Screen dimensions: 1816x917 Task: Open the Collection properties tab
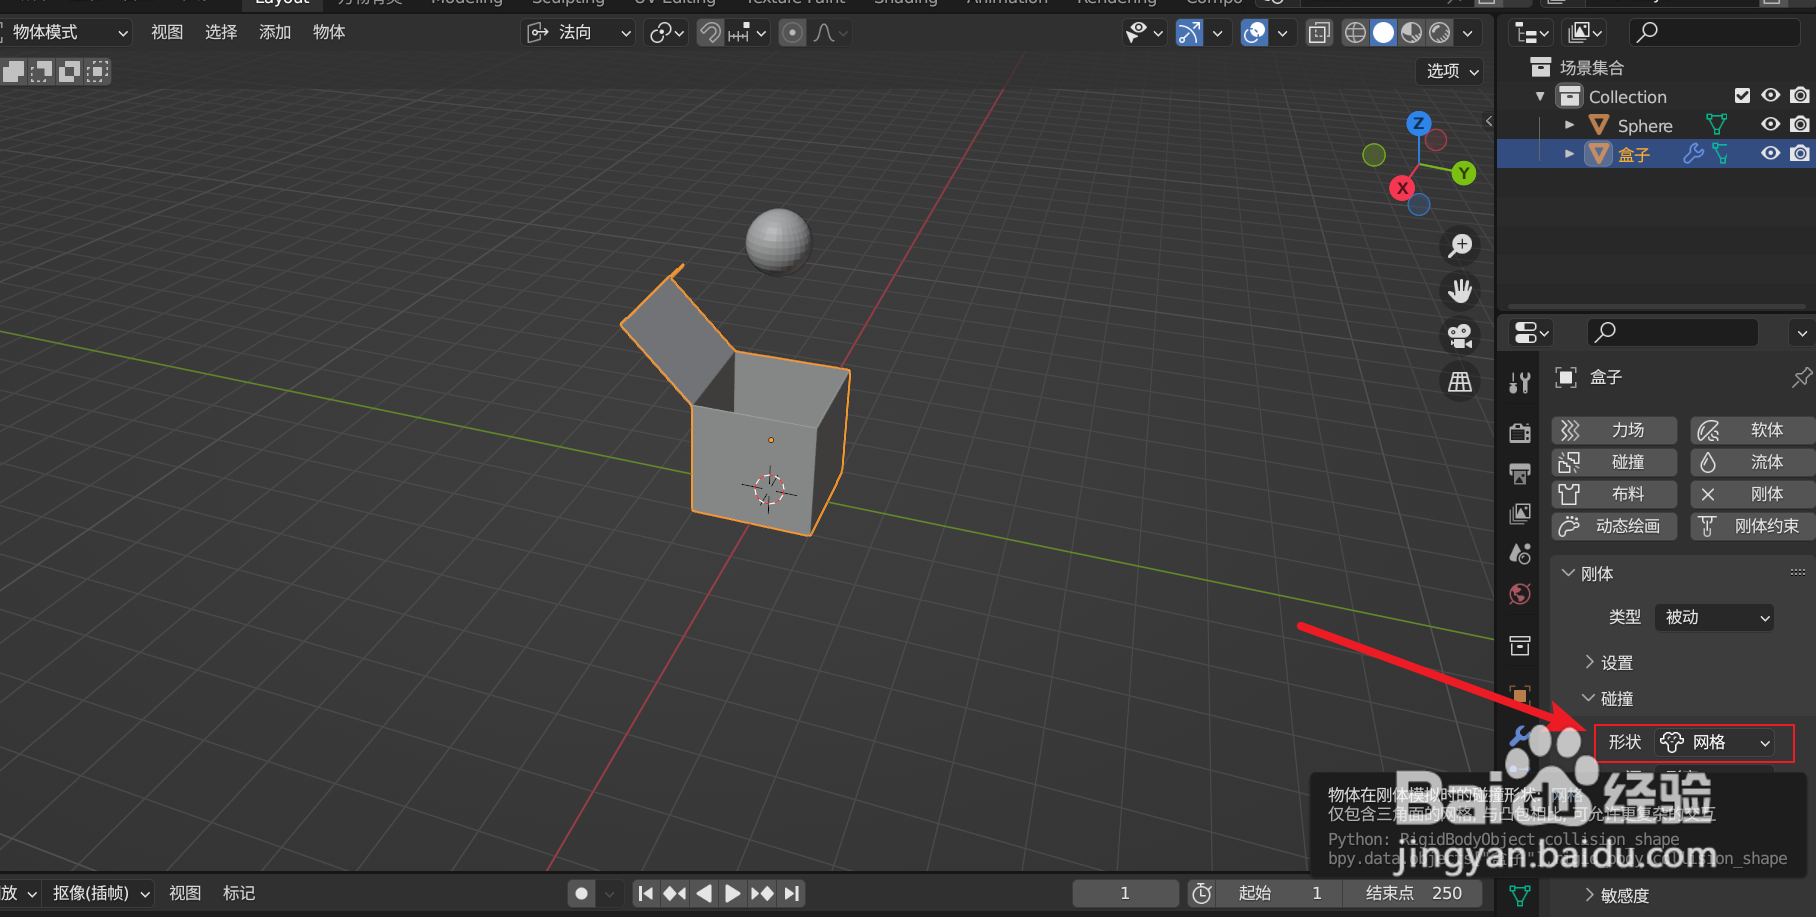[1520, 646]
